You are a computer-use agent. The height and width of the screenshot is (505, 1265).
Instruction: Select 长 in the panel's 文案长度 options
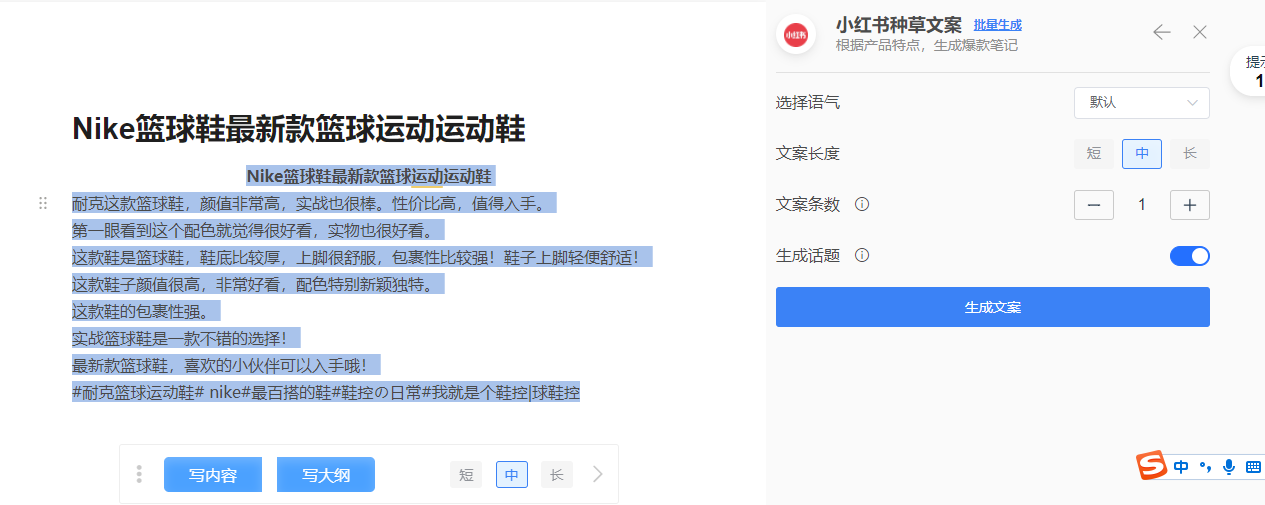(x=1190, y=154)
